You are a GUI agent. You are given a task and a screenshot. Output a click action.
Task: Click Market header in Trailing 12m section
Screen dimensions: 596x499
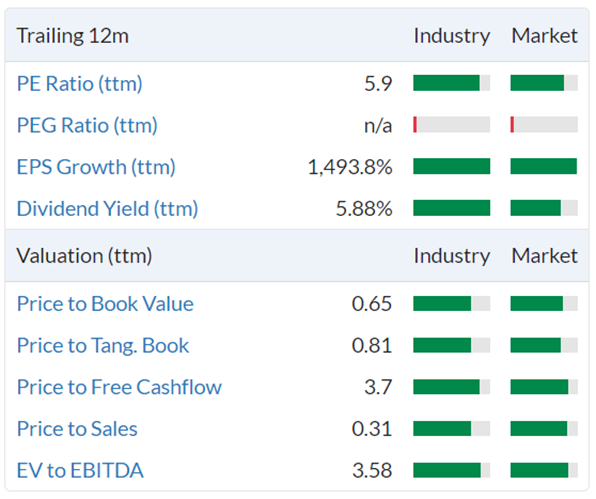pos(544,36)
